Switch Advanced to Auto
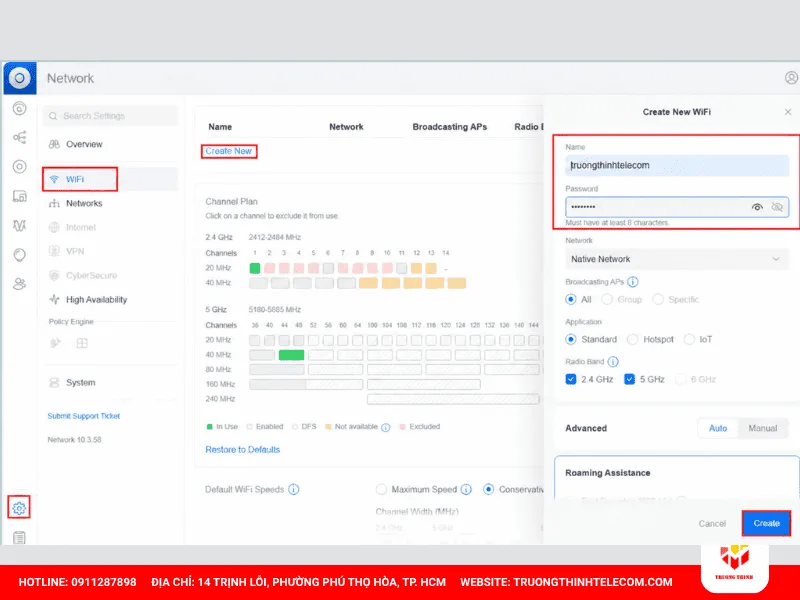The width and height of the screenshot is (800, 600). 718,428
